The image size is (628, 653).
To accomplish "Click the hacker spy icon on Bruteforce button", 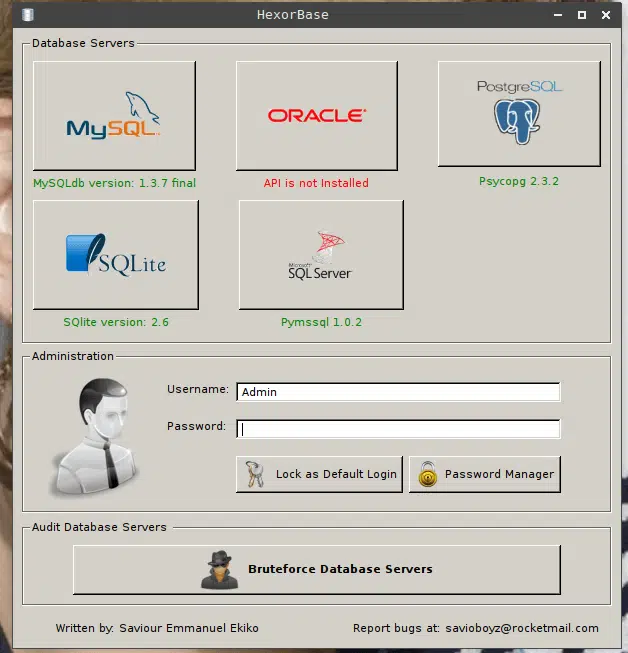I will [219, 570].
